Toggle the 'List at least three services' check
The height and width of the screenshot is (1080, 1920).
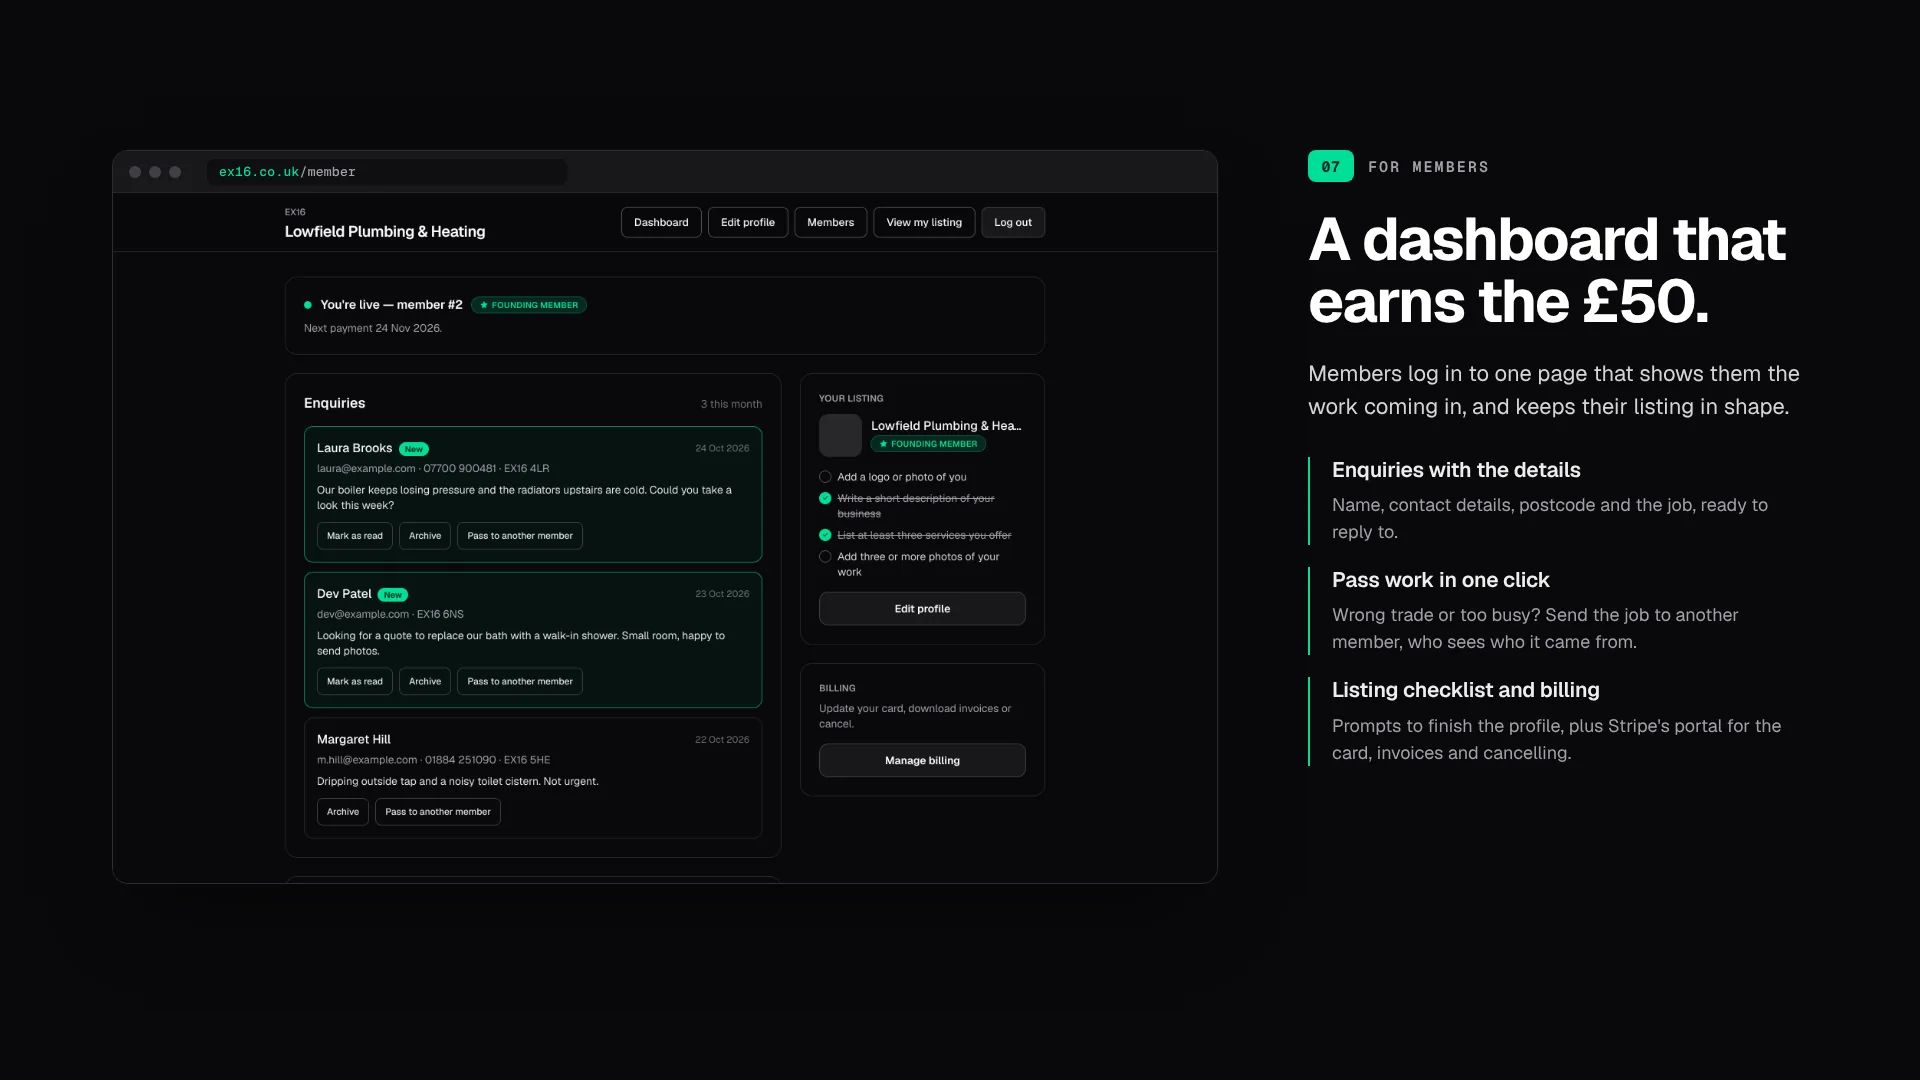(x=825, y=535)
